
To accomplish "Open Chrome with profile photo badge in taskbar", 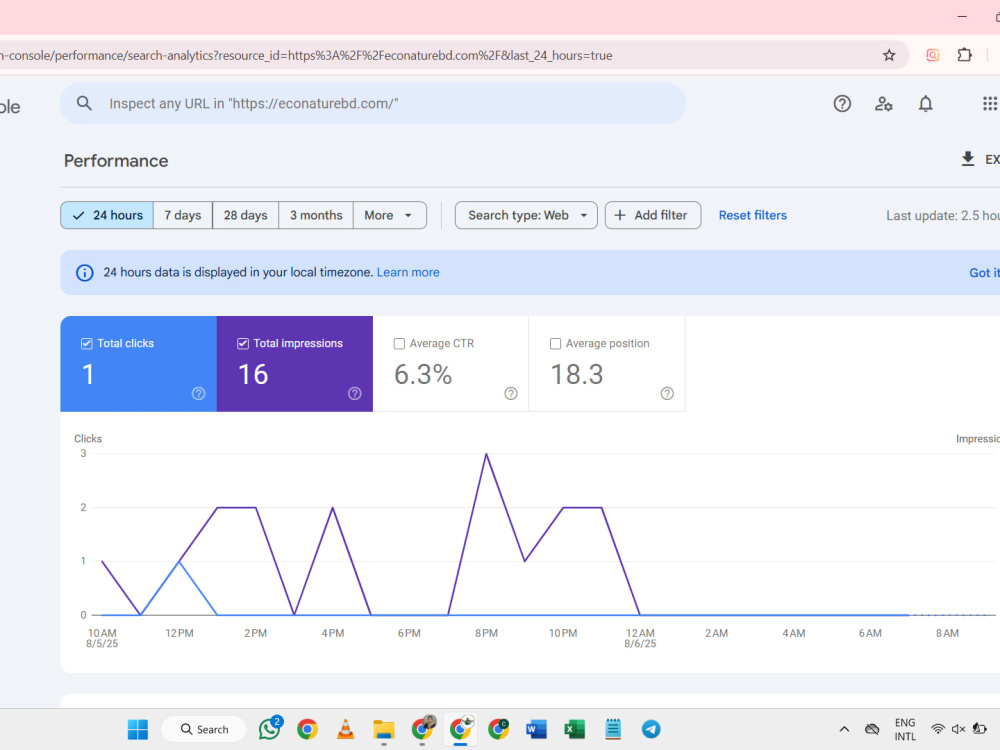I will point(422,728).
